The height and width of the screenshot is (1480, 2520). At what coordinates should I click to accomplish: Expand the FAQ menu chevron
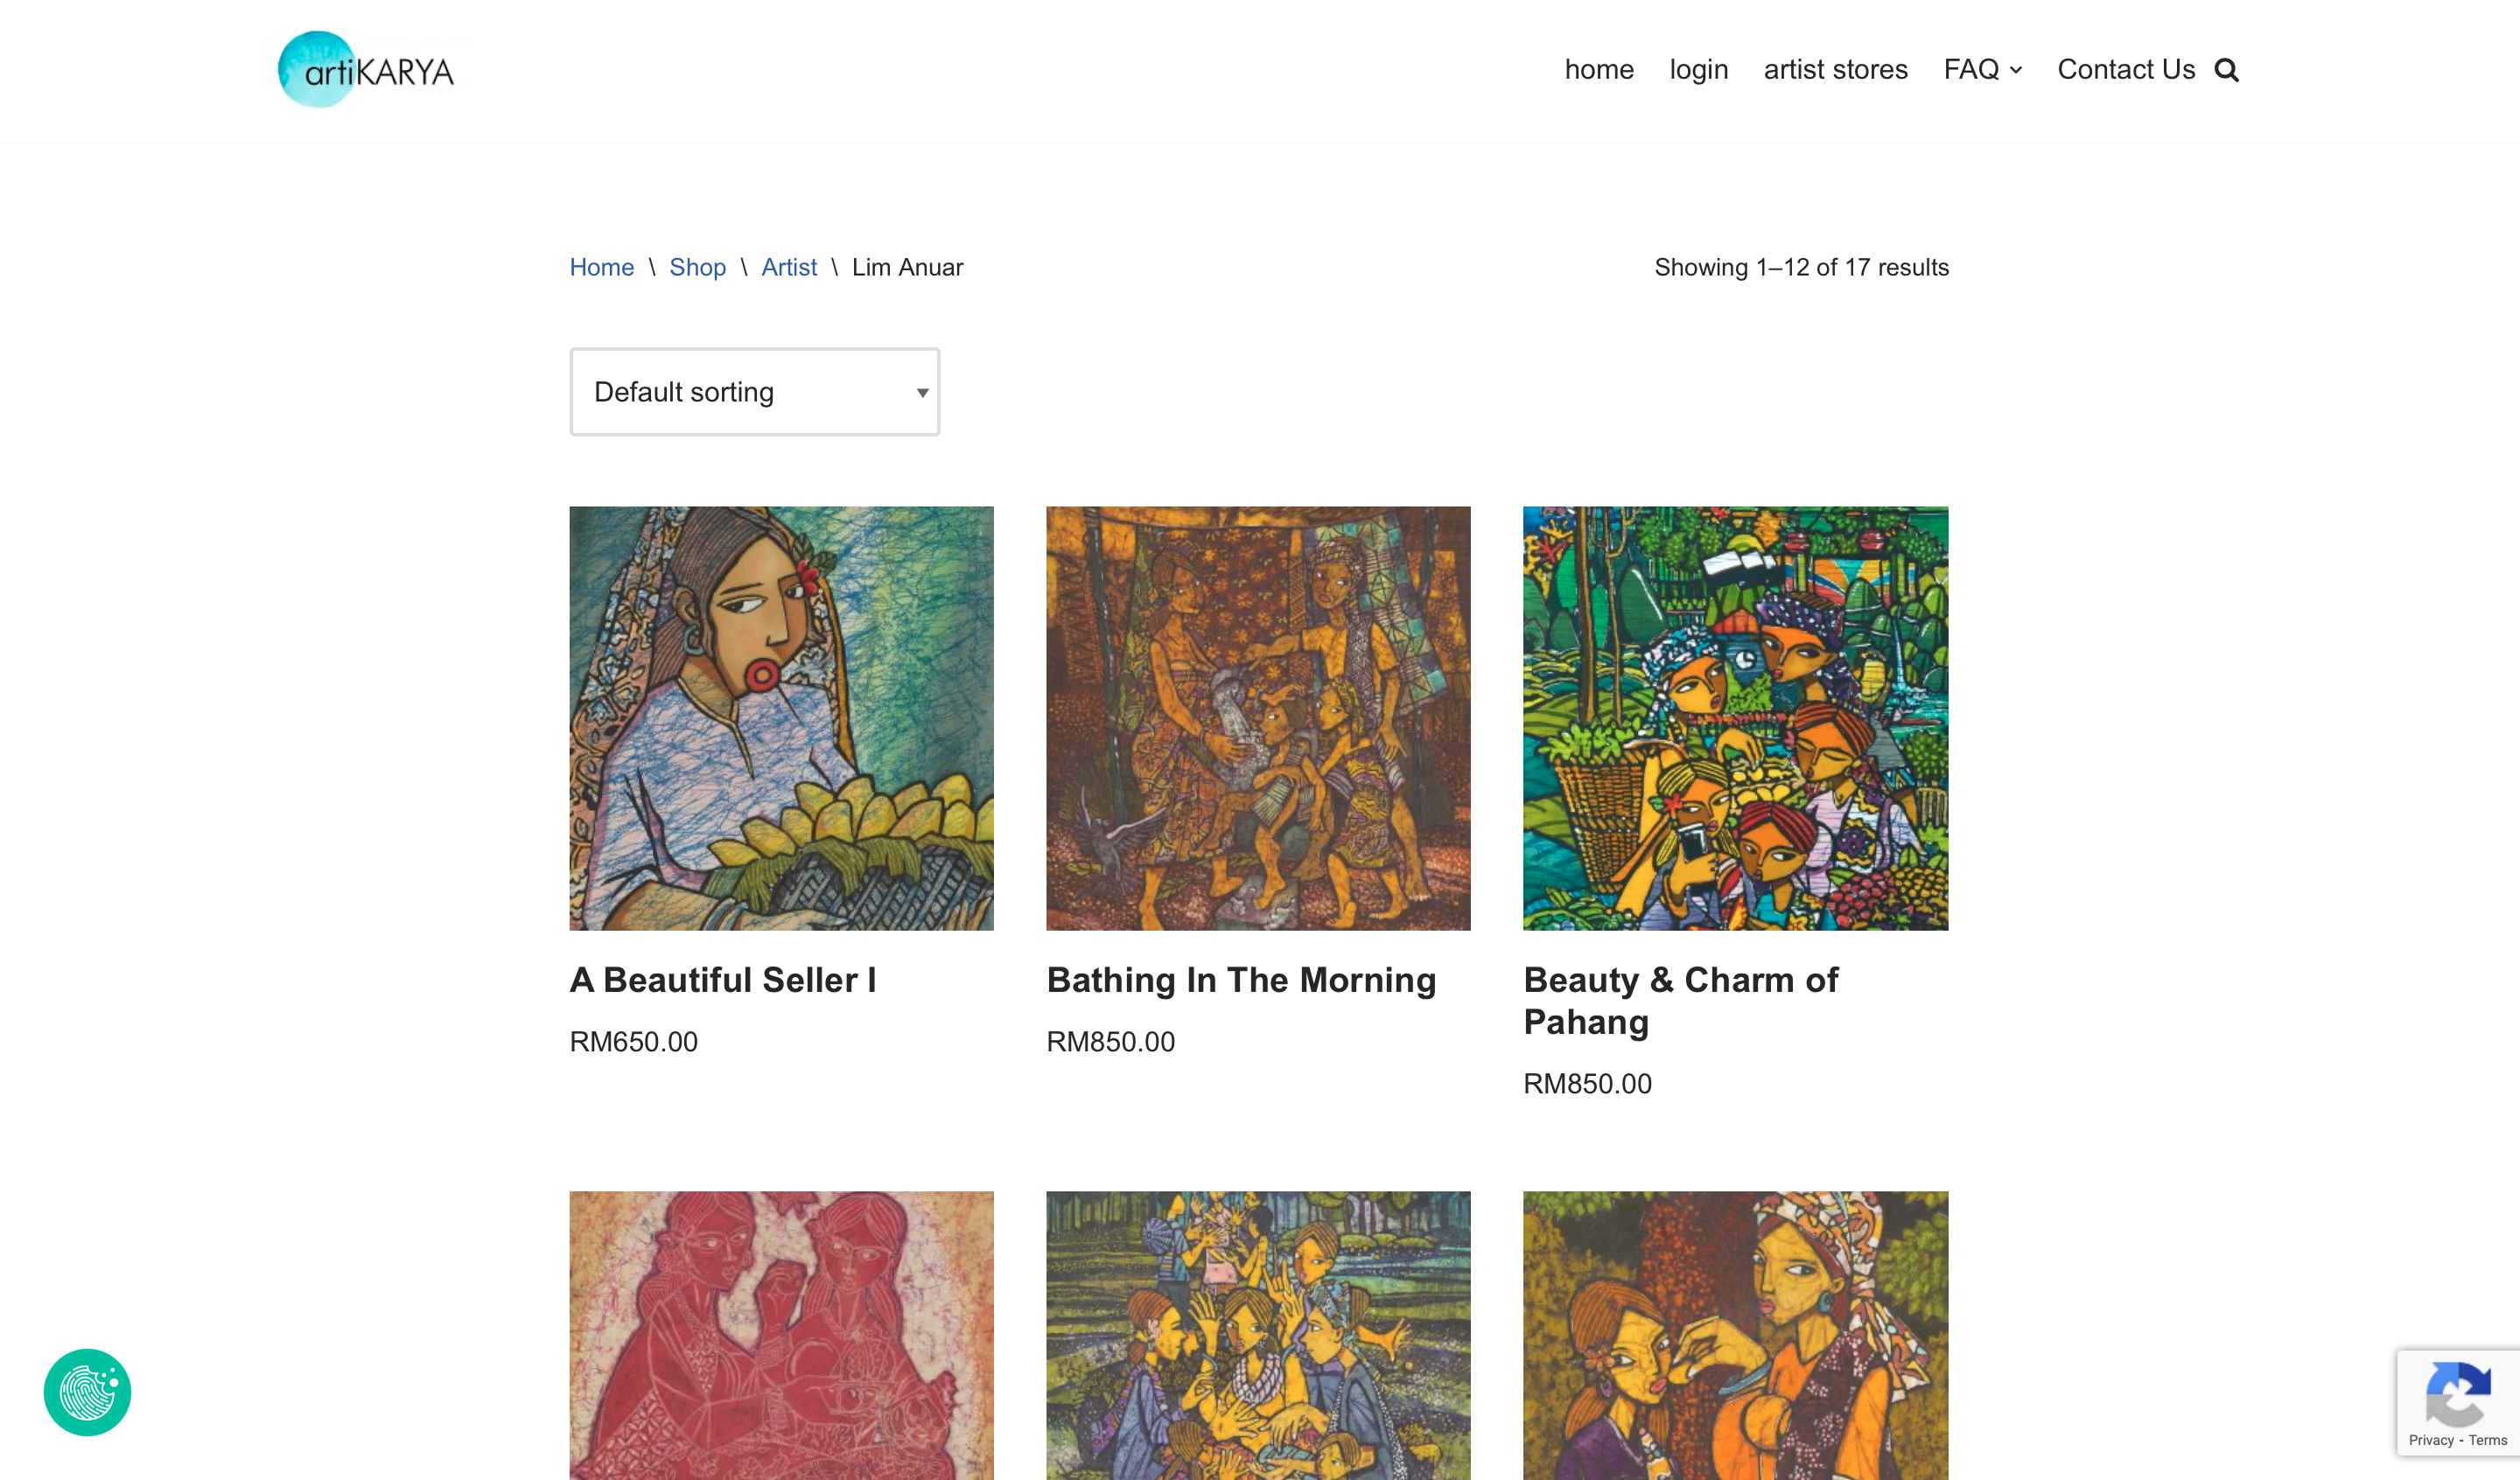coord(2016,70)
